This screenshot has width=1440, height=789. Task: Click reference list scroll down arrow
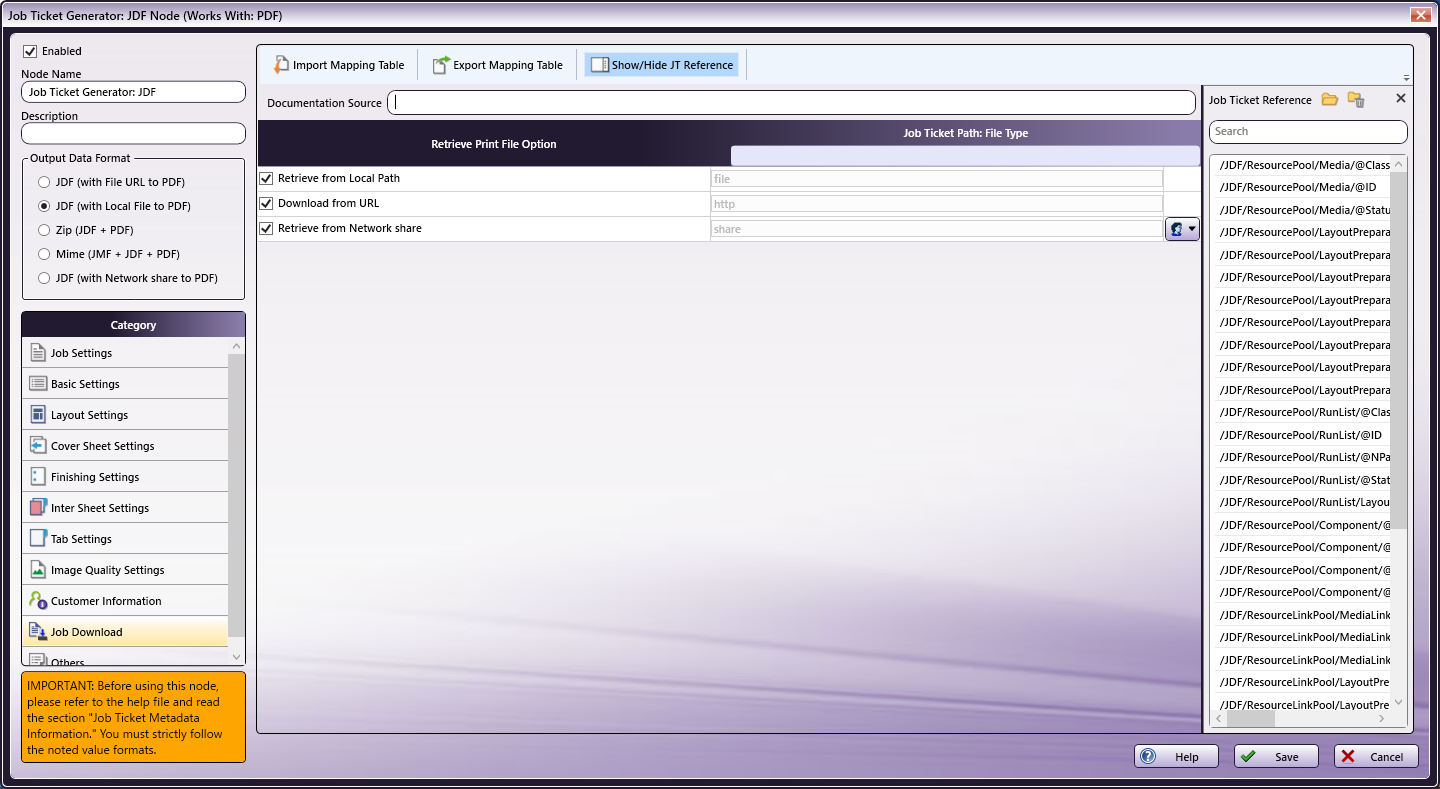pos(1399,702)
